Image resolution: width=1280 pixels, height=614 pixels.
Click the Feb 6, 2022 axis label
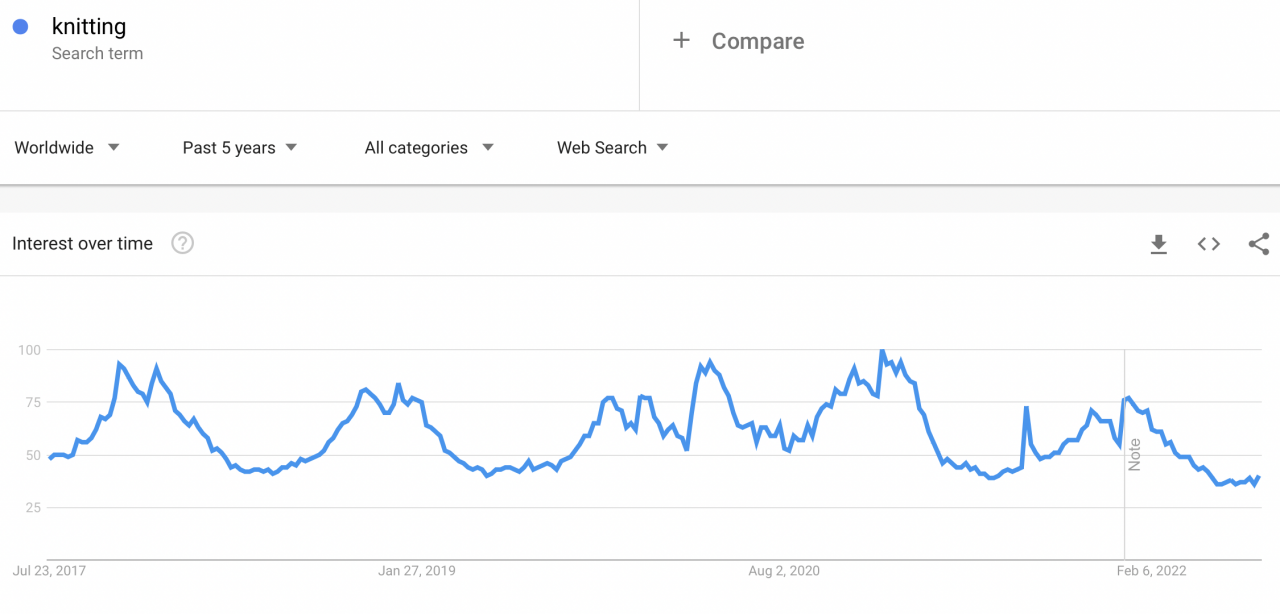(1152, 570)
